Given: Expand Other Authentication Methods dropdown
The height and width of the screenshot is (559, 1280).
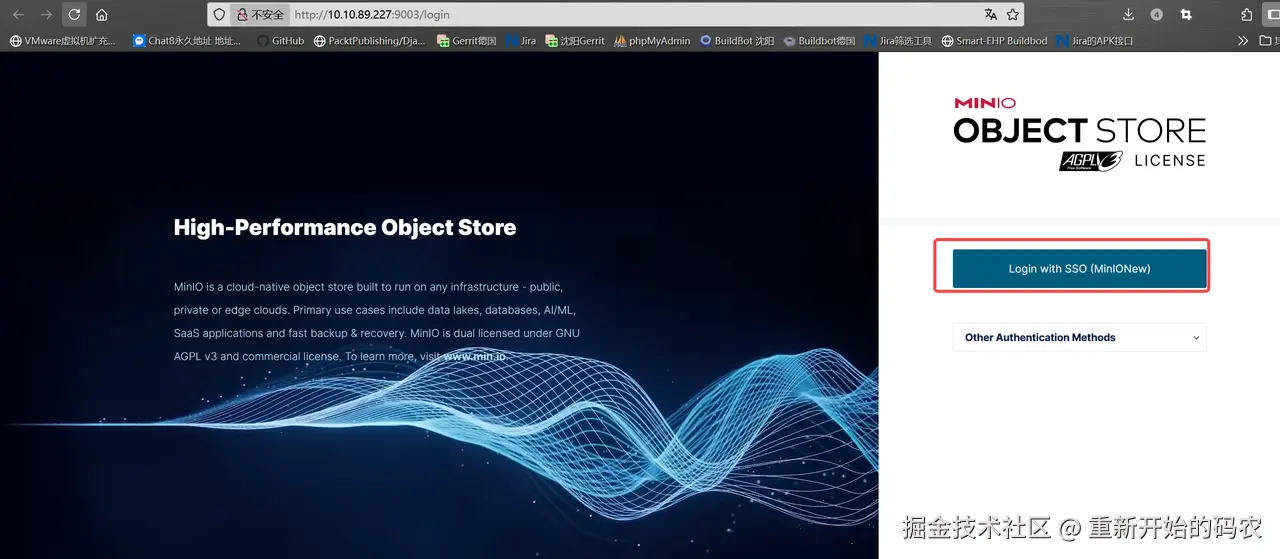Looking at the screenshot, I should (x=1079, y=337).
